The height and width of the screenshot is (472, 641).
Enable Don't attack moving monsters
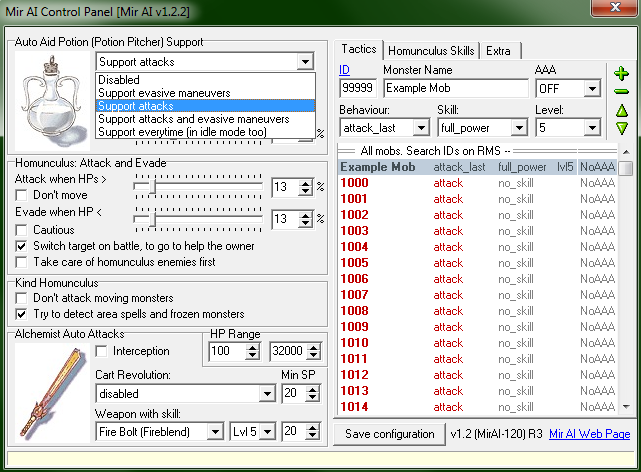[21, 298]
